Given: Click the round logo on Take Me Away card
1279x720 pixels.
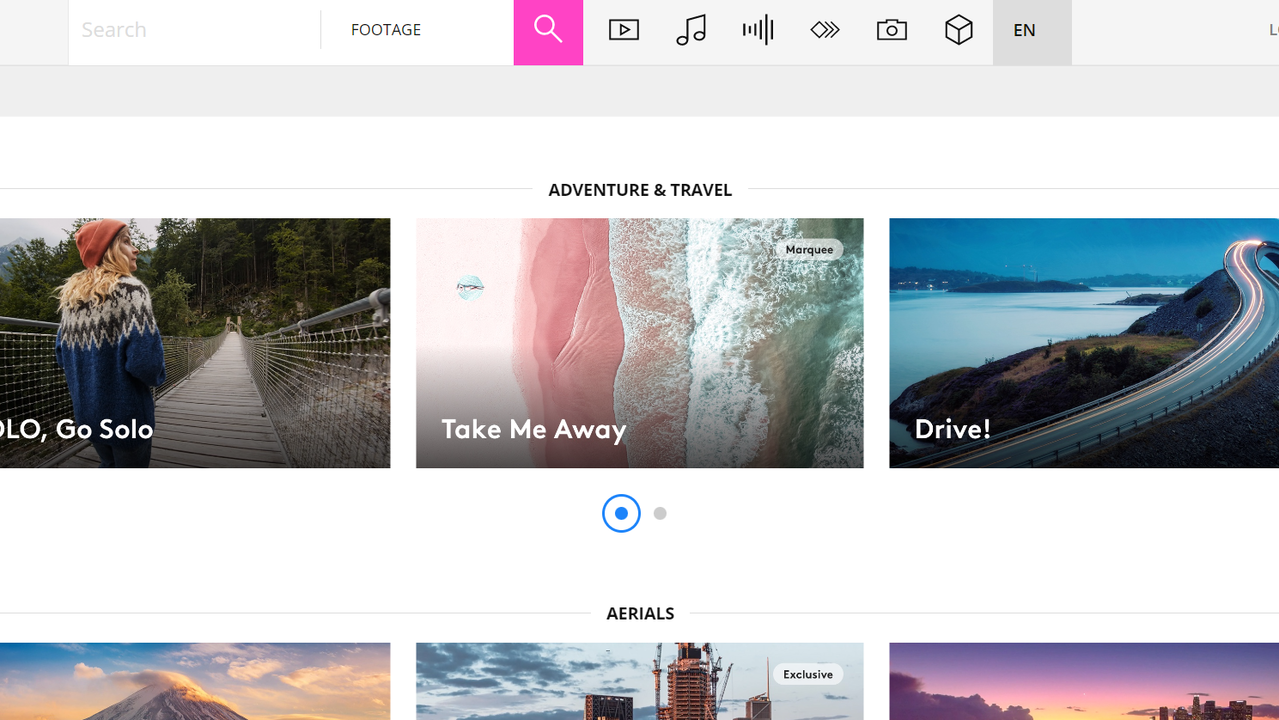Looking at the screenshot, I should 470,288.
